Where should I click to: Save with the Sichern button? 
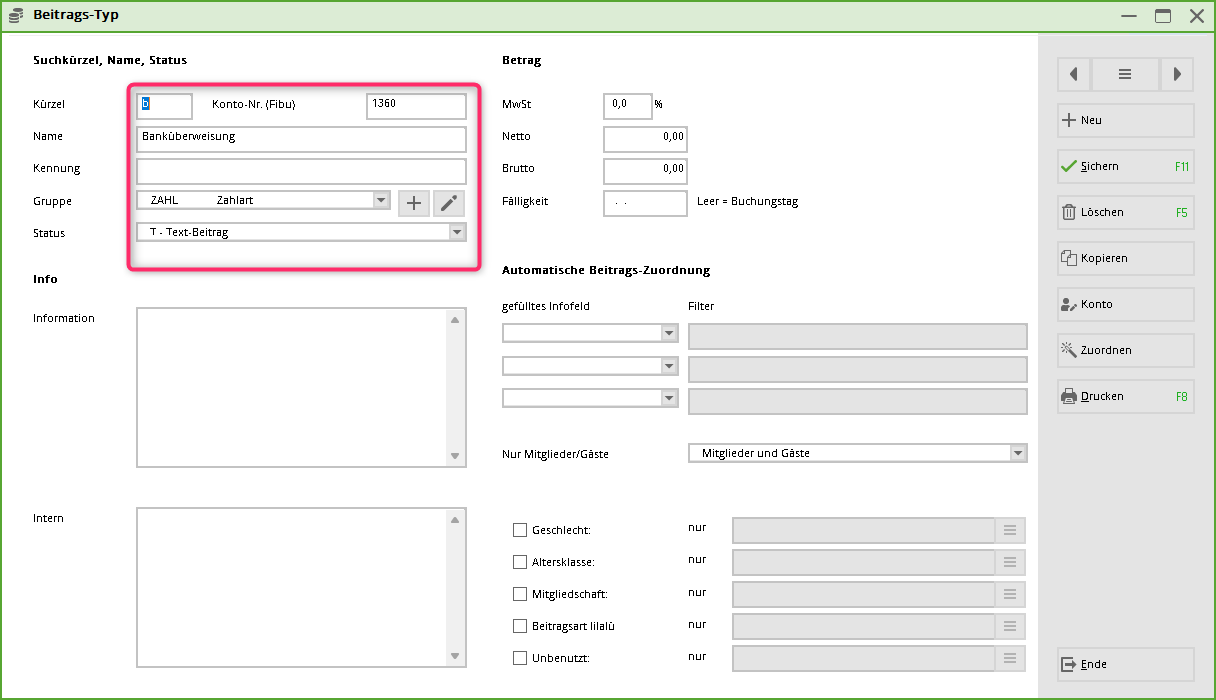1125,166
